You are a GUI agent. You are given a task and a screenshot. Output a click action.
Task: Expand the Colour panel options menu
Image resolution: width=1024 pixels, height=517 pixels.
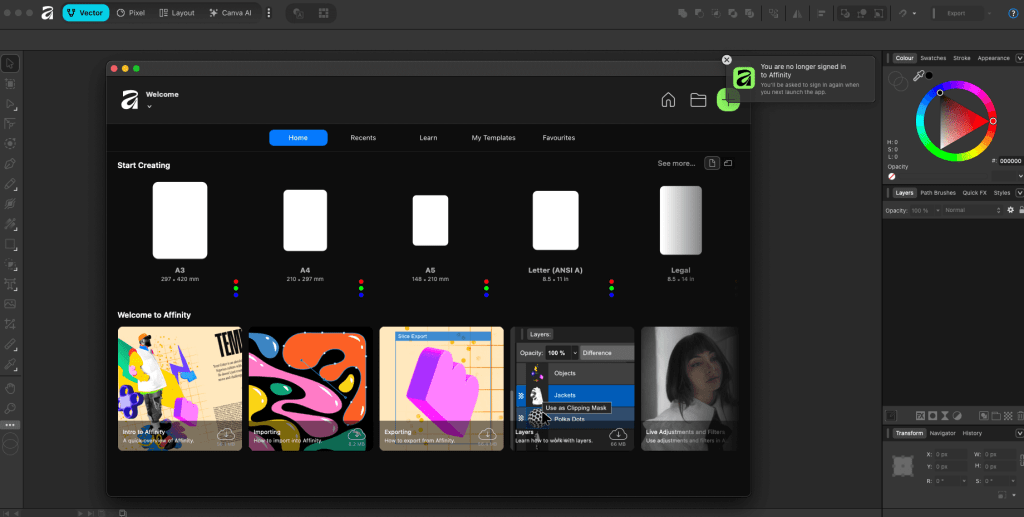1018,58
